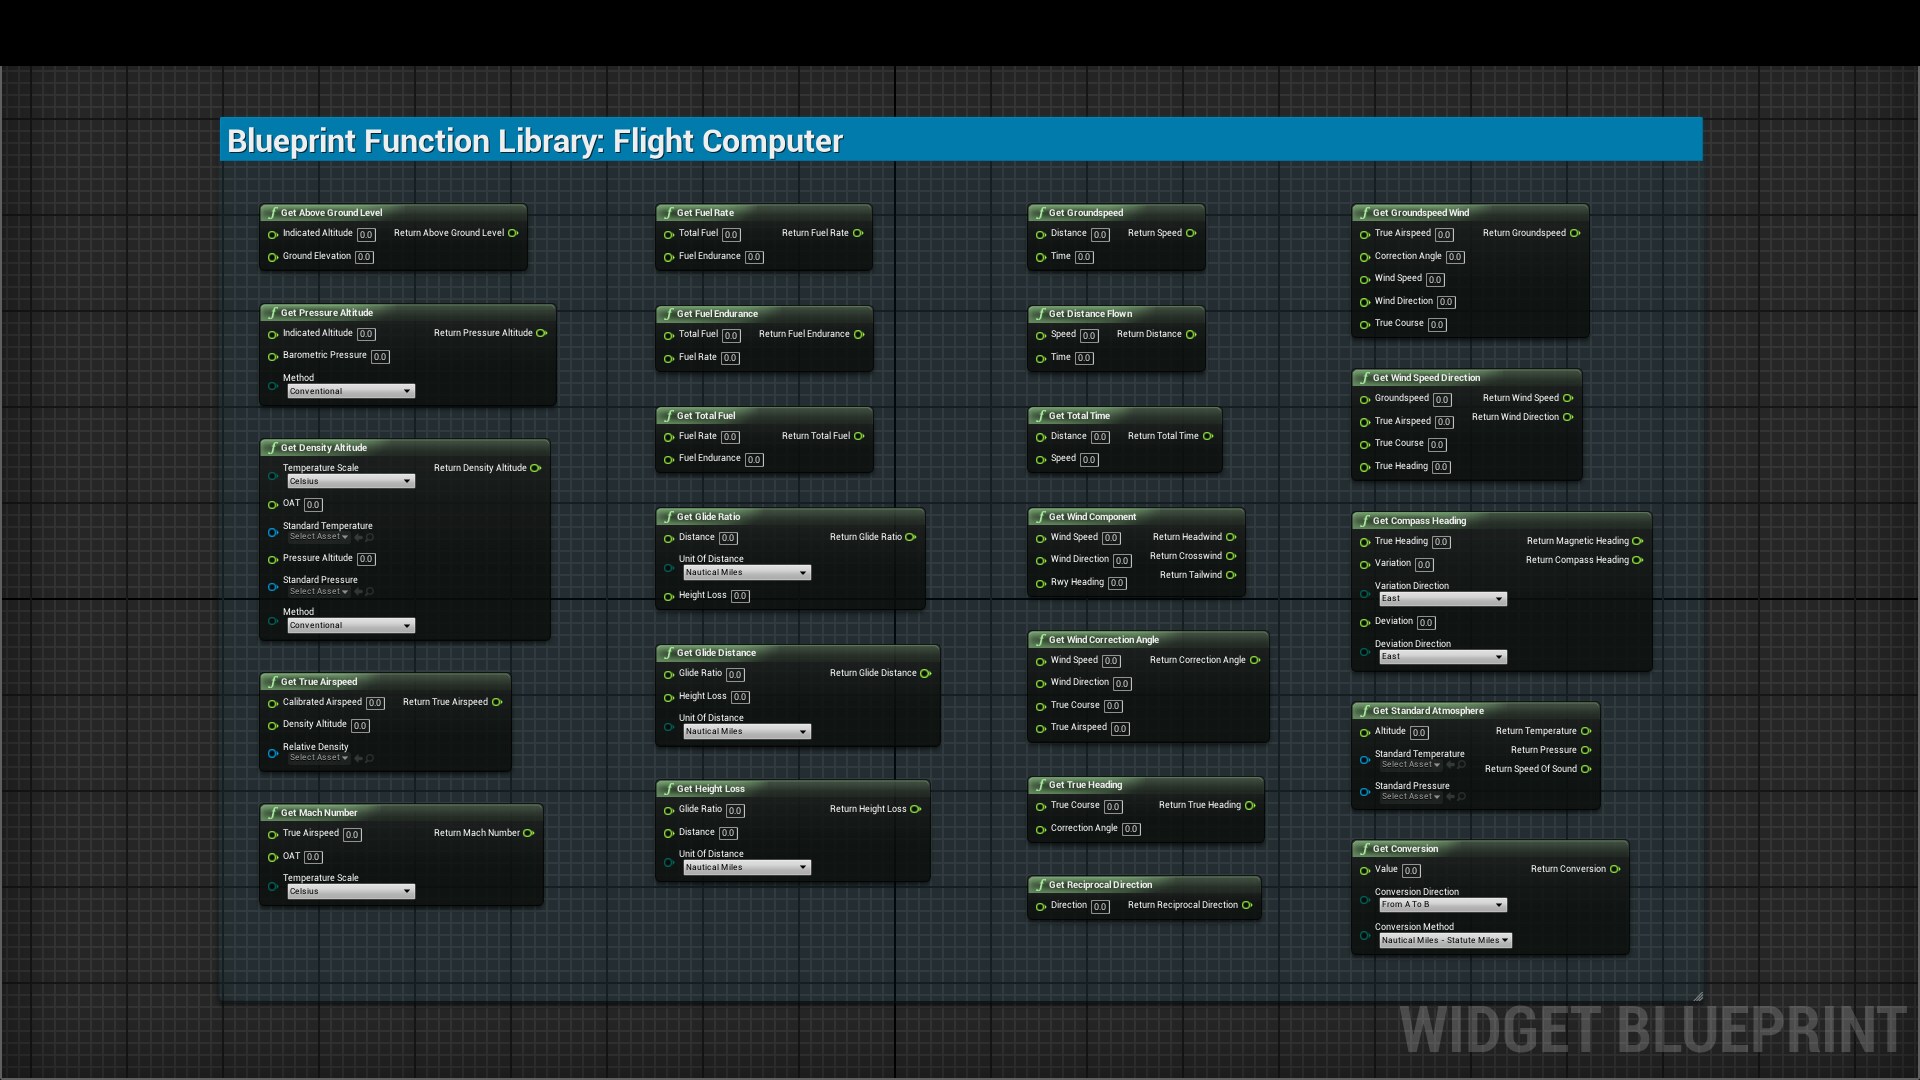Click the Value input field on Get Conversion

[1409, 870]
